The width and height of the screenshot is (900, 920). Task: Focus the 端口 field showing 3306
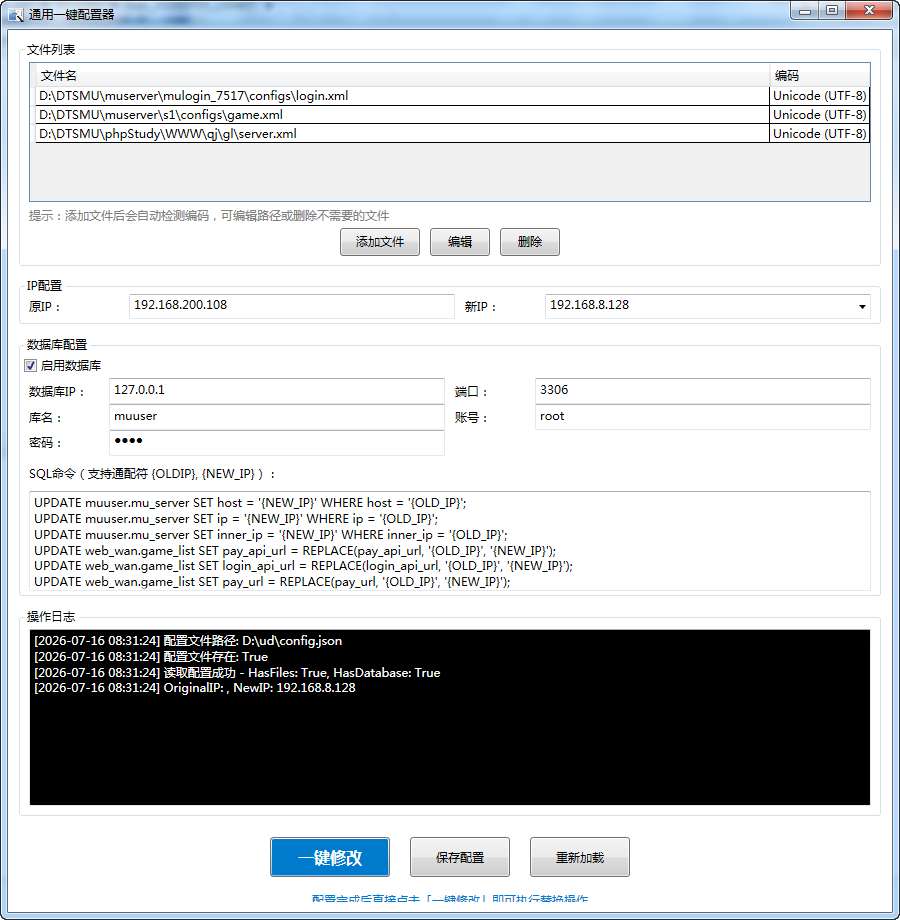click(x=702, y=391)
